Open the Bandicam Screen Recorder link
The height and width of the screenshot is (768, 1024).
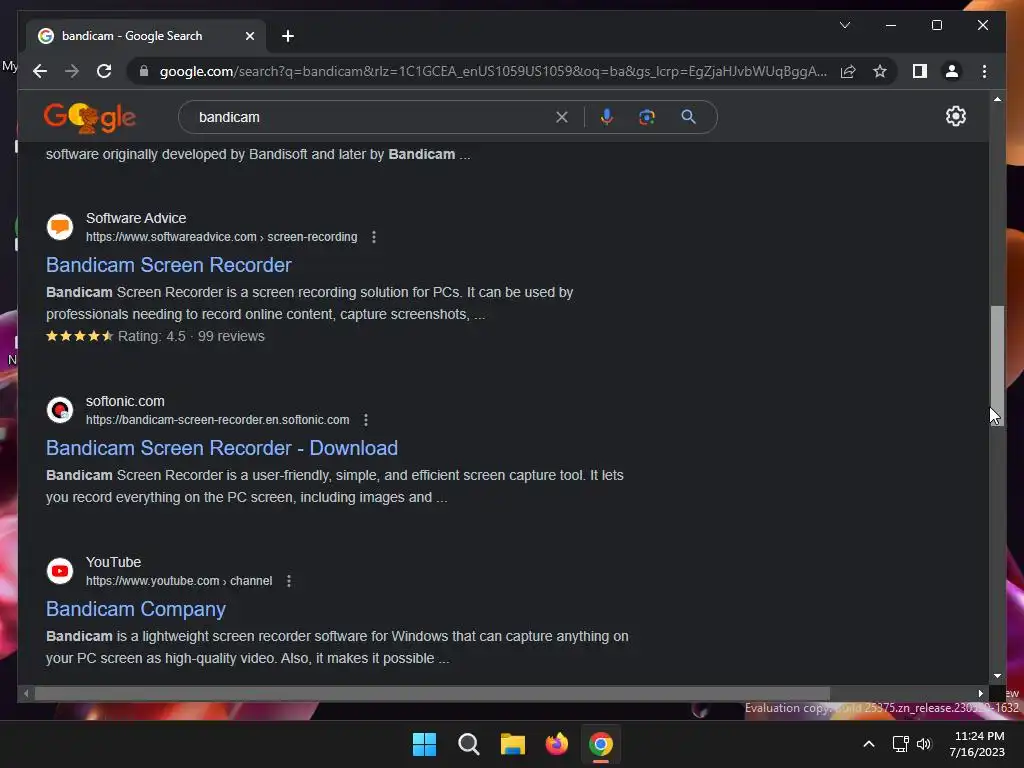pos(168,265)
